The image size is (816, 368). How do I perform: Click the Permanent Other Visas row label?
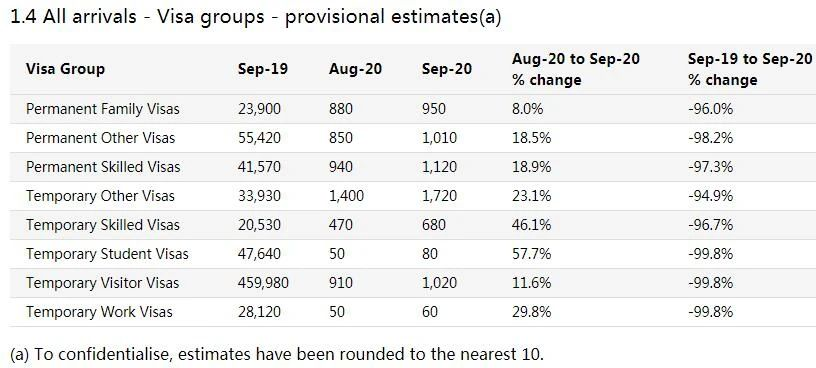click(100, 138)
